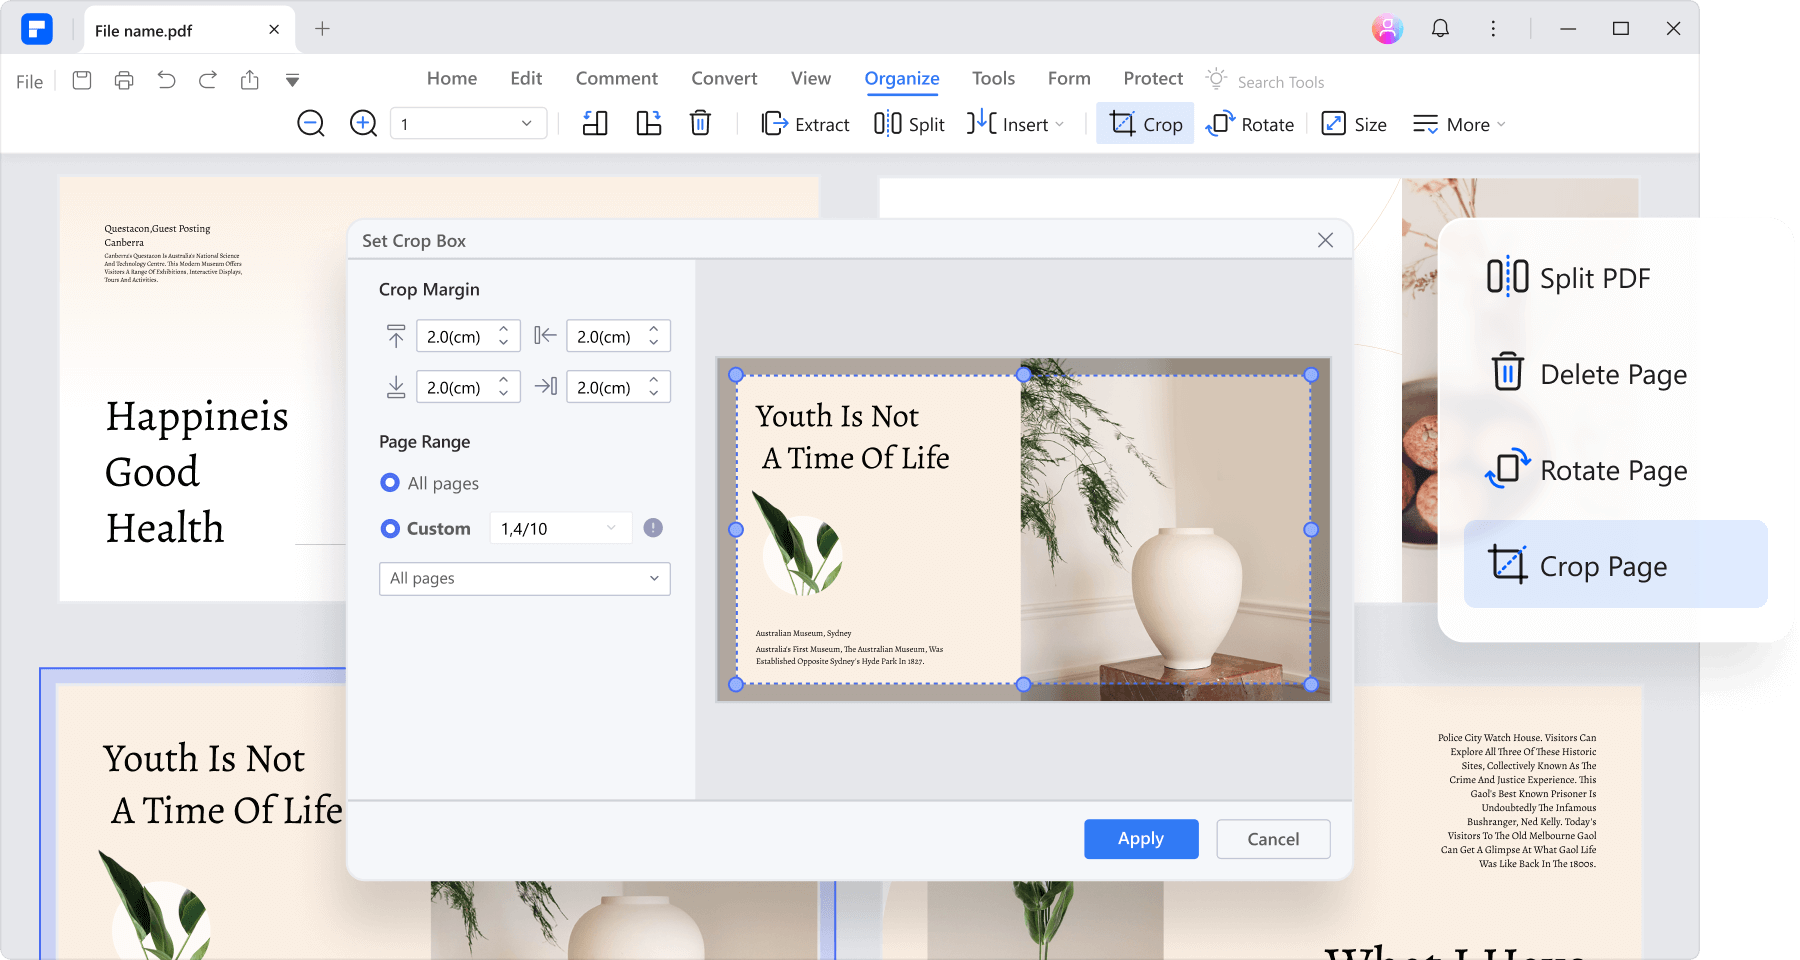Select the Crop tool in toolbar
Image resolution: width=1800 pixels, height=960 pixels.
coord(1145,124)
